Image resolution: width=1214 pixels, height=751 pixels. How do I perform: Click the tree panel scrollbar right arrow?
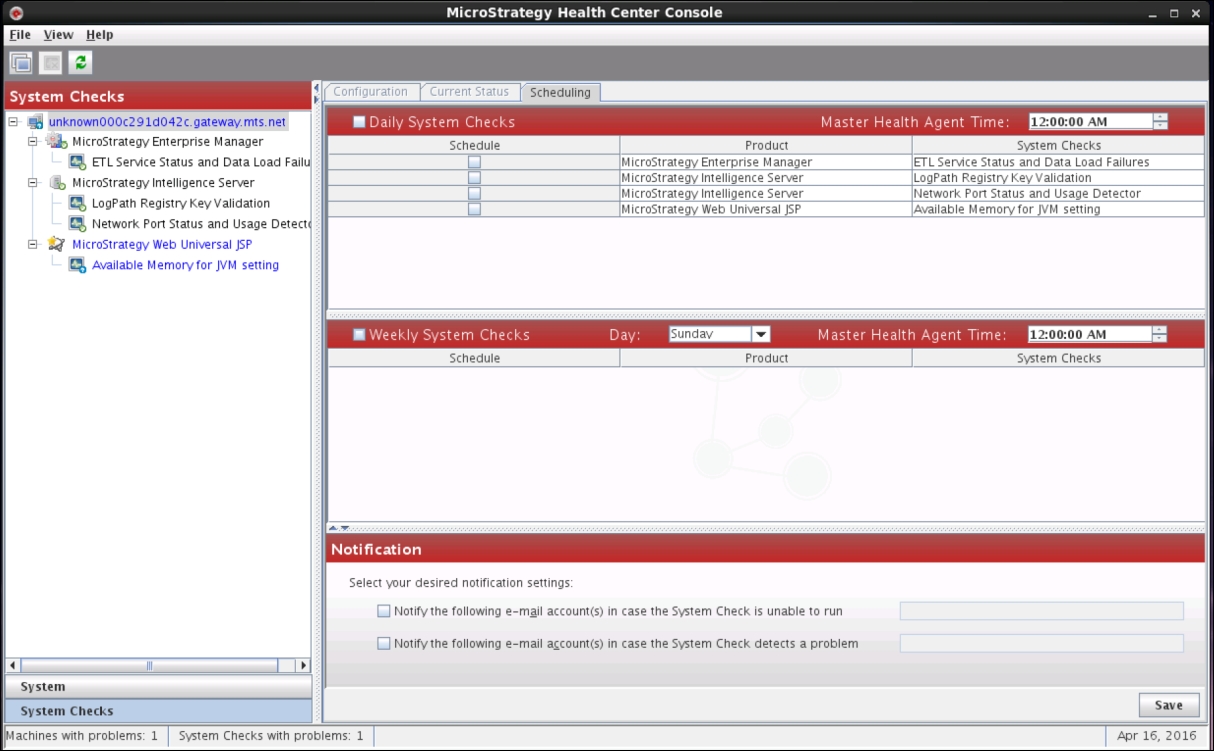point(304,666)
